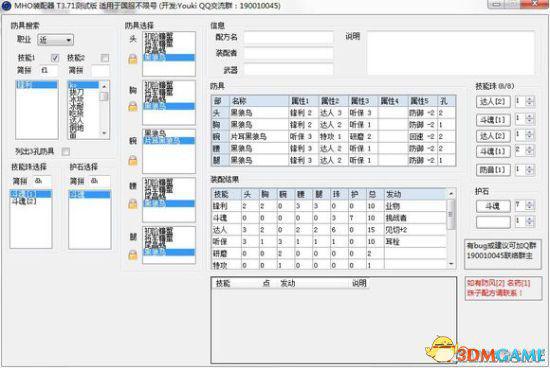This screenshot has width=550, height=368.
Task: Adjust the 斗魂 talisman value stepper
Action: tap(530, 205)
